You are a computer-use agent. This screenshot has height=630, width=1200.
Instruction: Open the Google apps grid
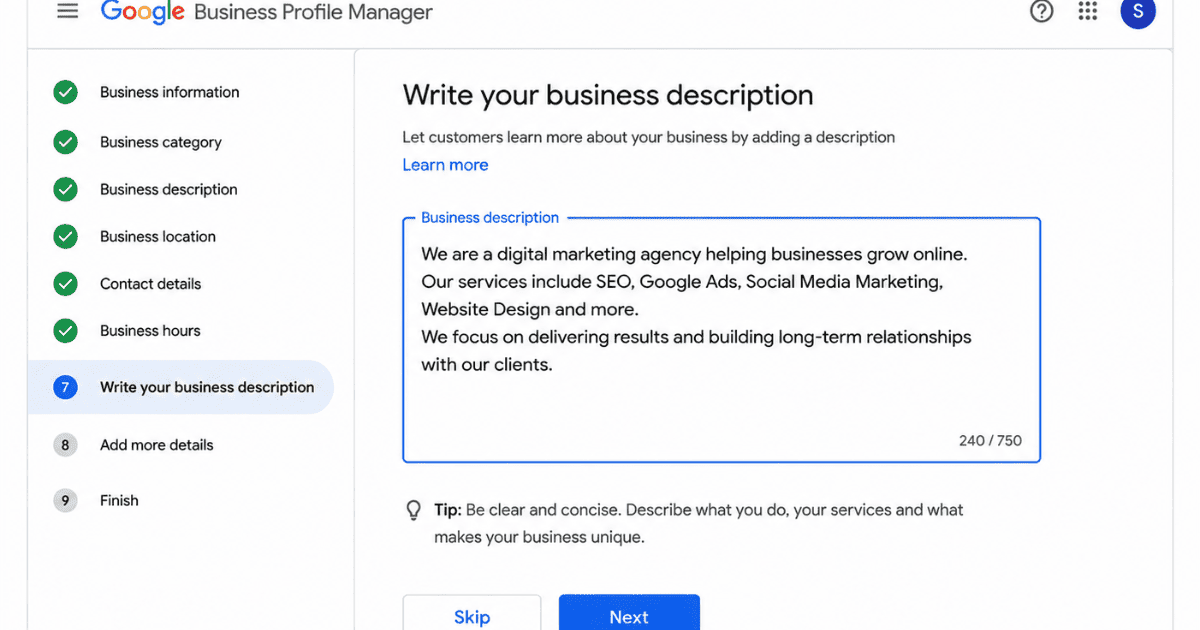pos(1088,12)
